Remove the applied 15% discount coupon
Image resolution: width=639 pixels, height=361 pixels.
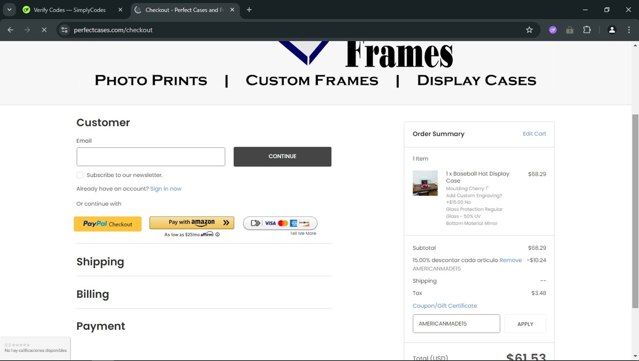click(x=511, y=260)
